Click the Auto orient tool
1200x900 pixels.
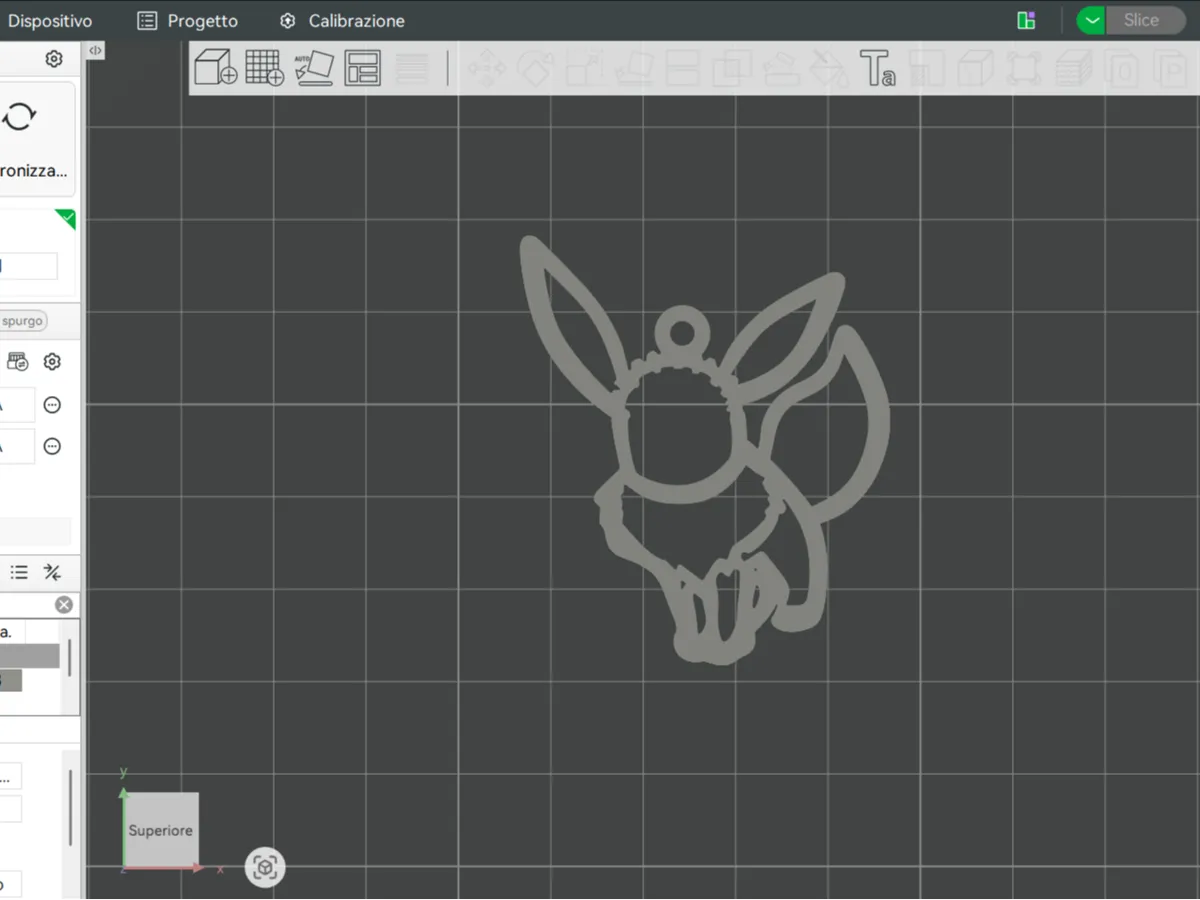pos(314,68)
